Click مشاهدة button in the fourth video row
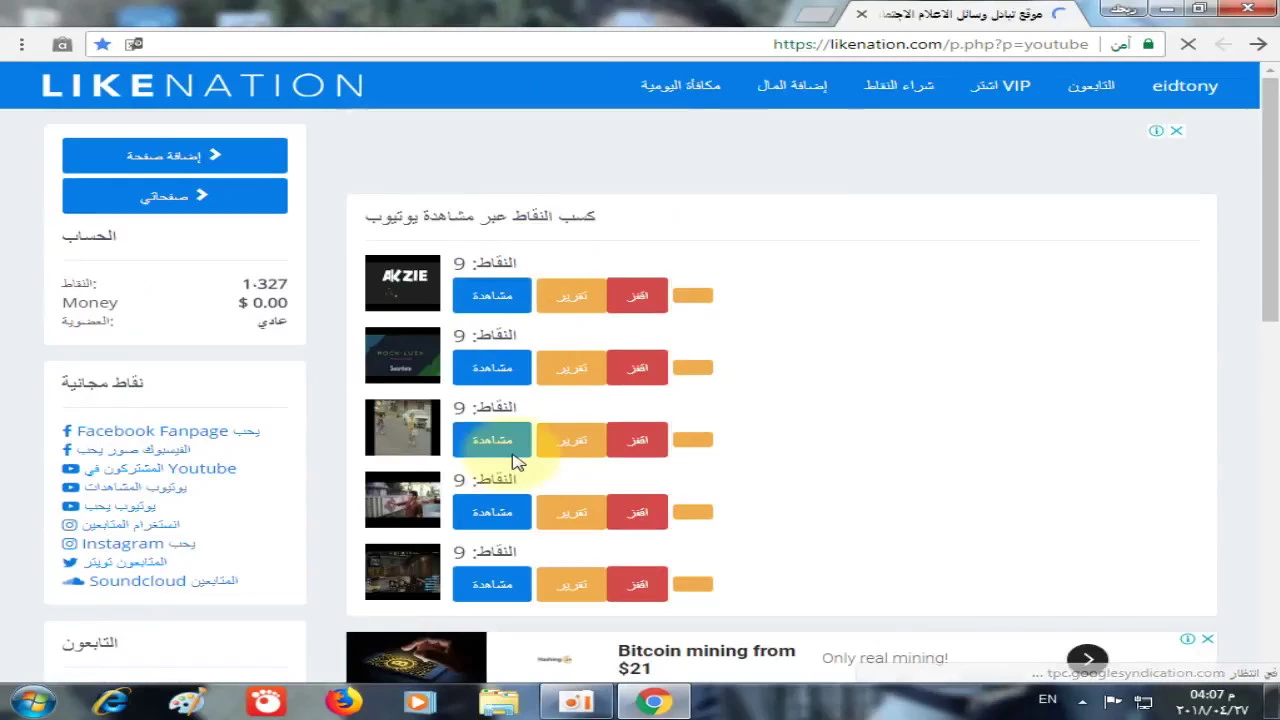Viewport: 1280px width, 720px height. point(492,512)
